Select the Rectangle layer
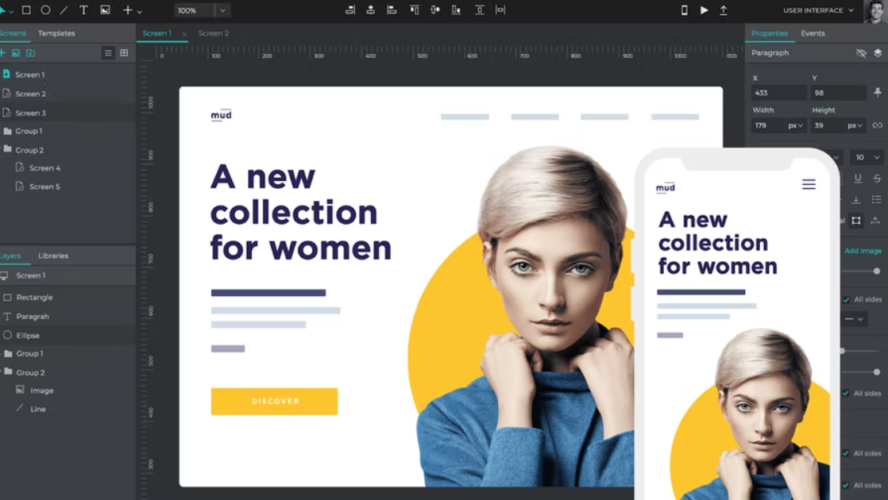The width and height of the screenshot is (888, 500). click(x=34, y=297)
